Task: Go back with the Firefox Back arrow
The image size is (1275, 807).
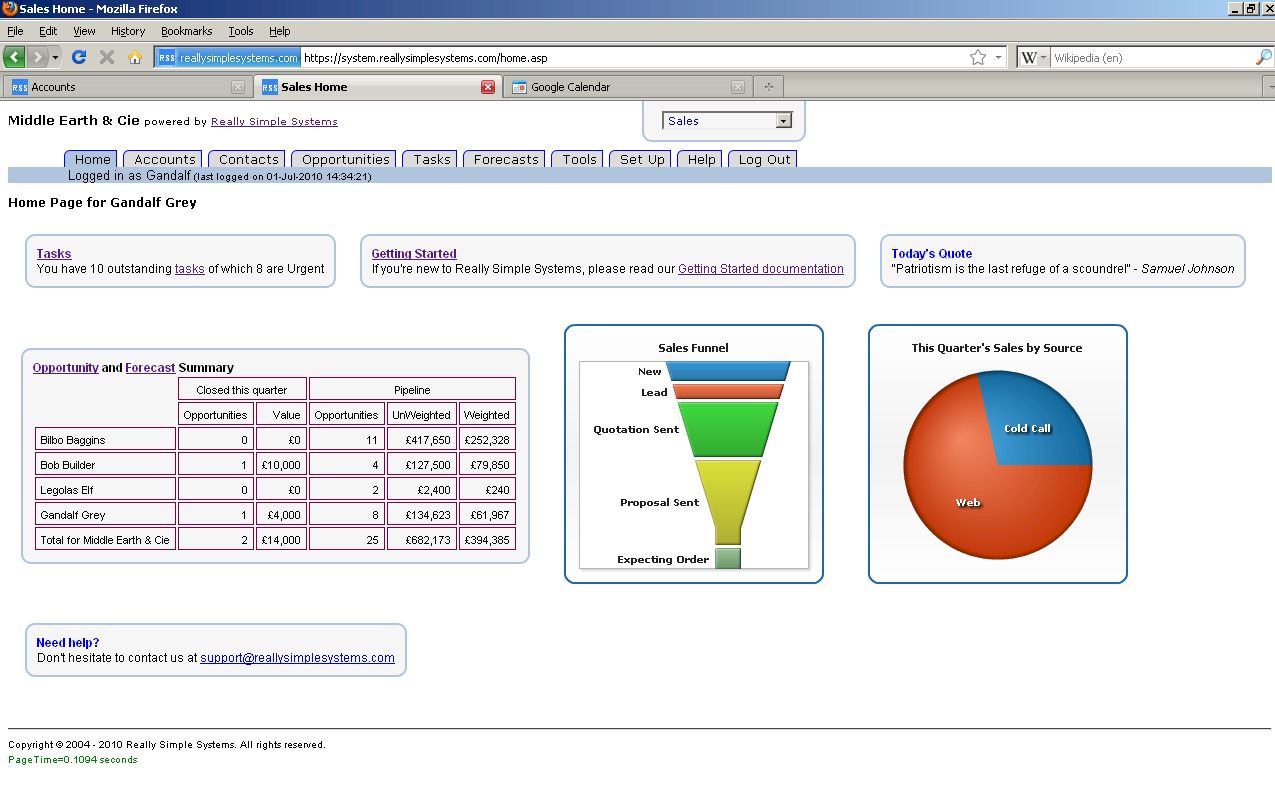Action: pos(14,57)
